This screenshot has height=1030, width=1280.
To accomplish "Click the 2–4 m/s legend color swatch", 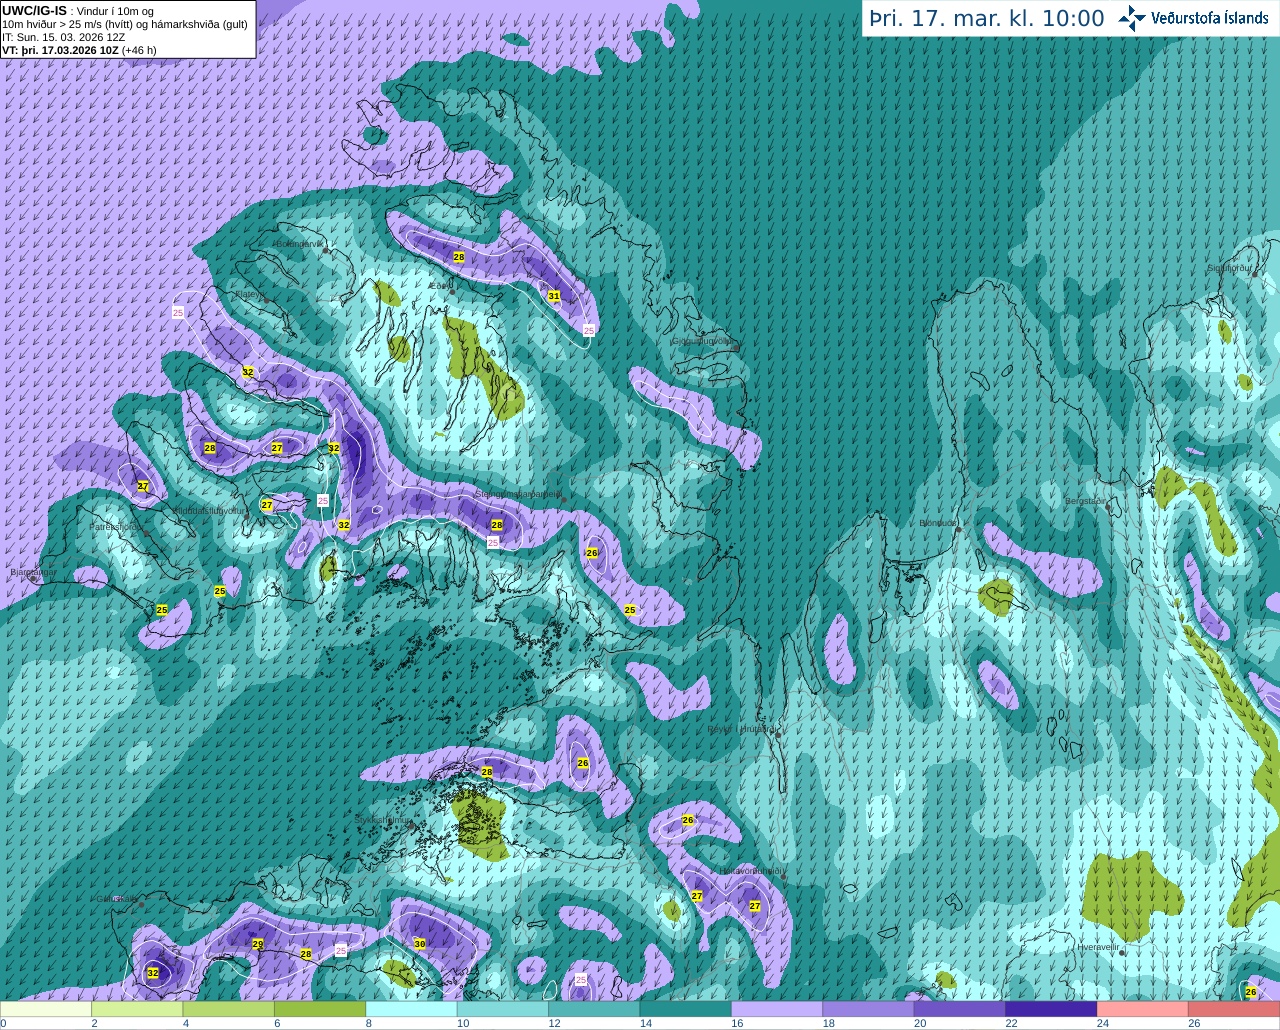I will [x=137, y=1009].
